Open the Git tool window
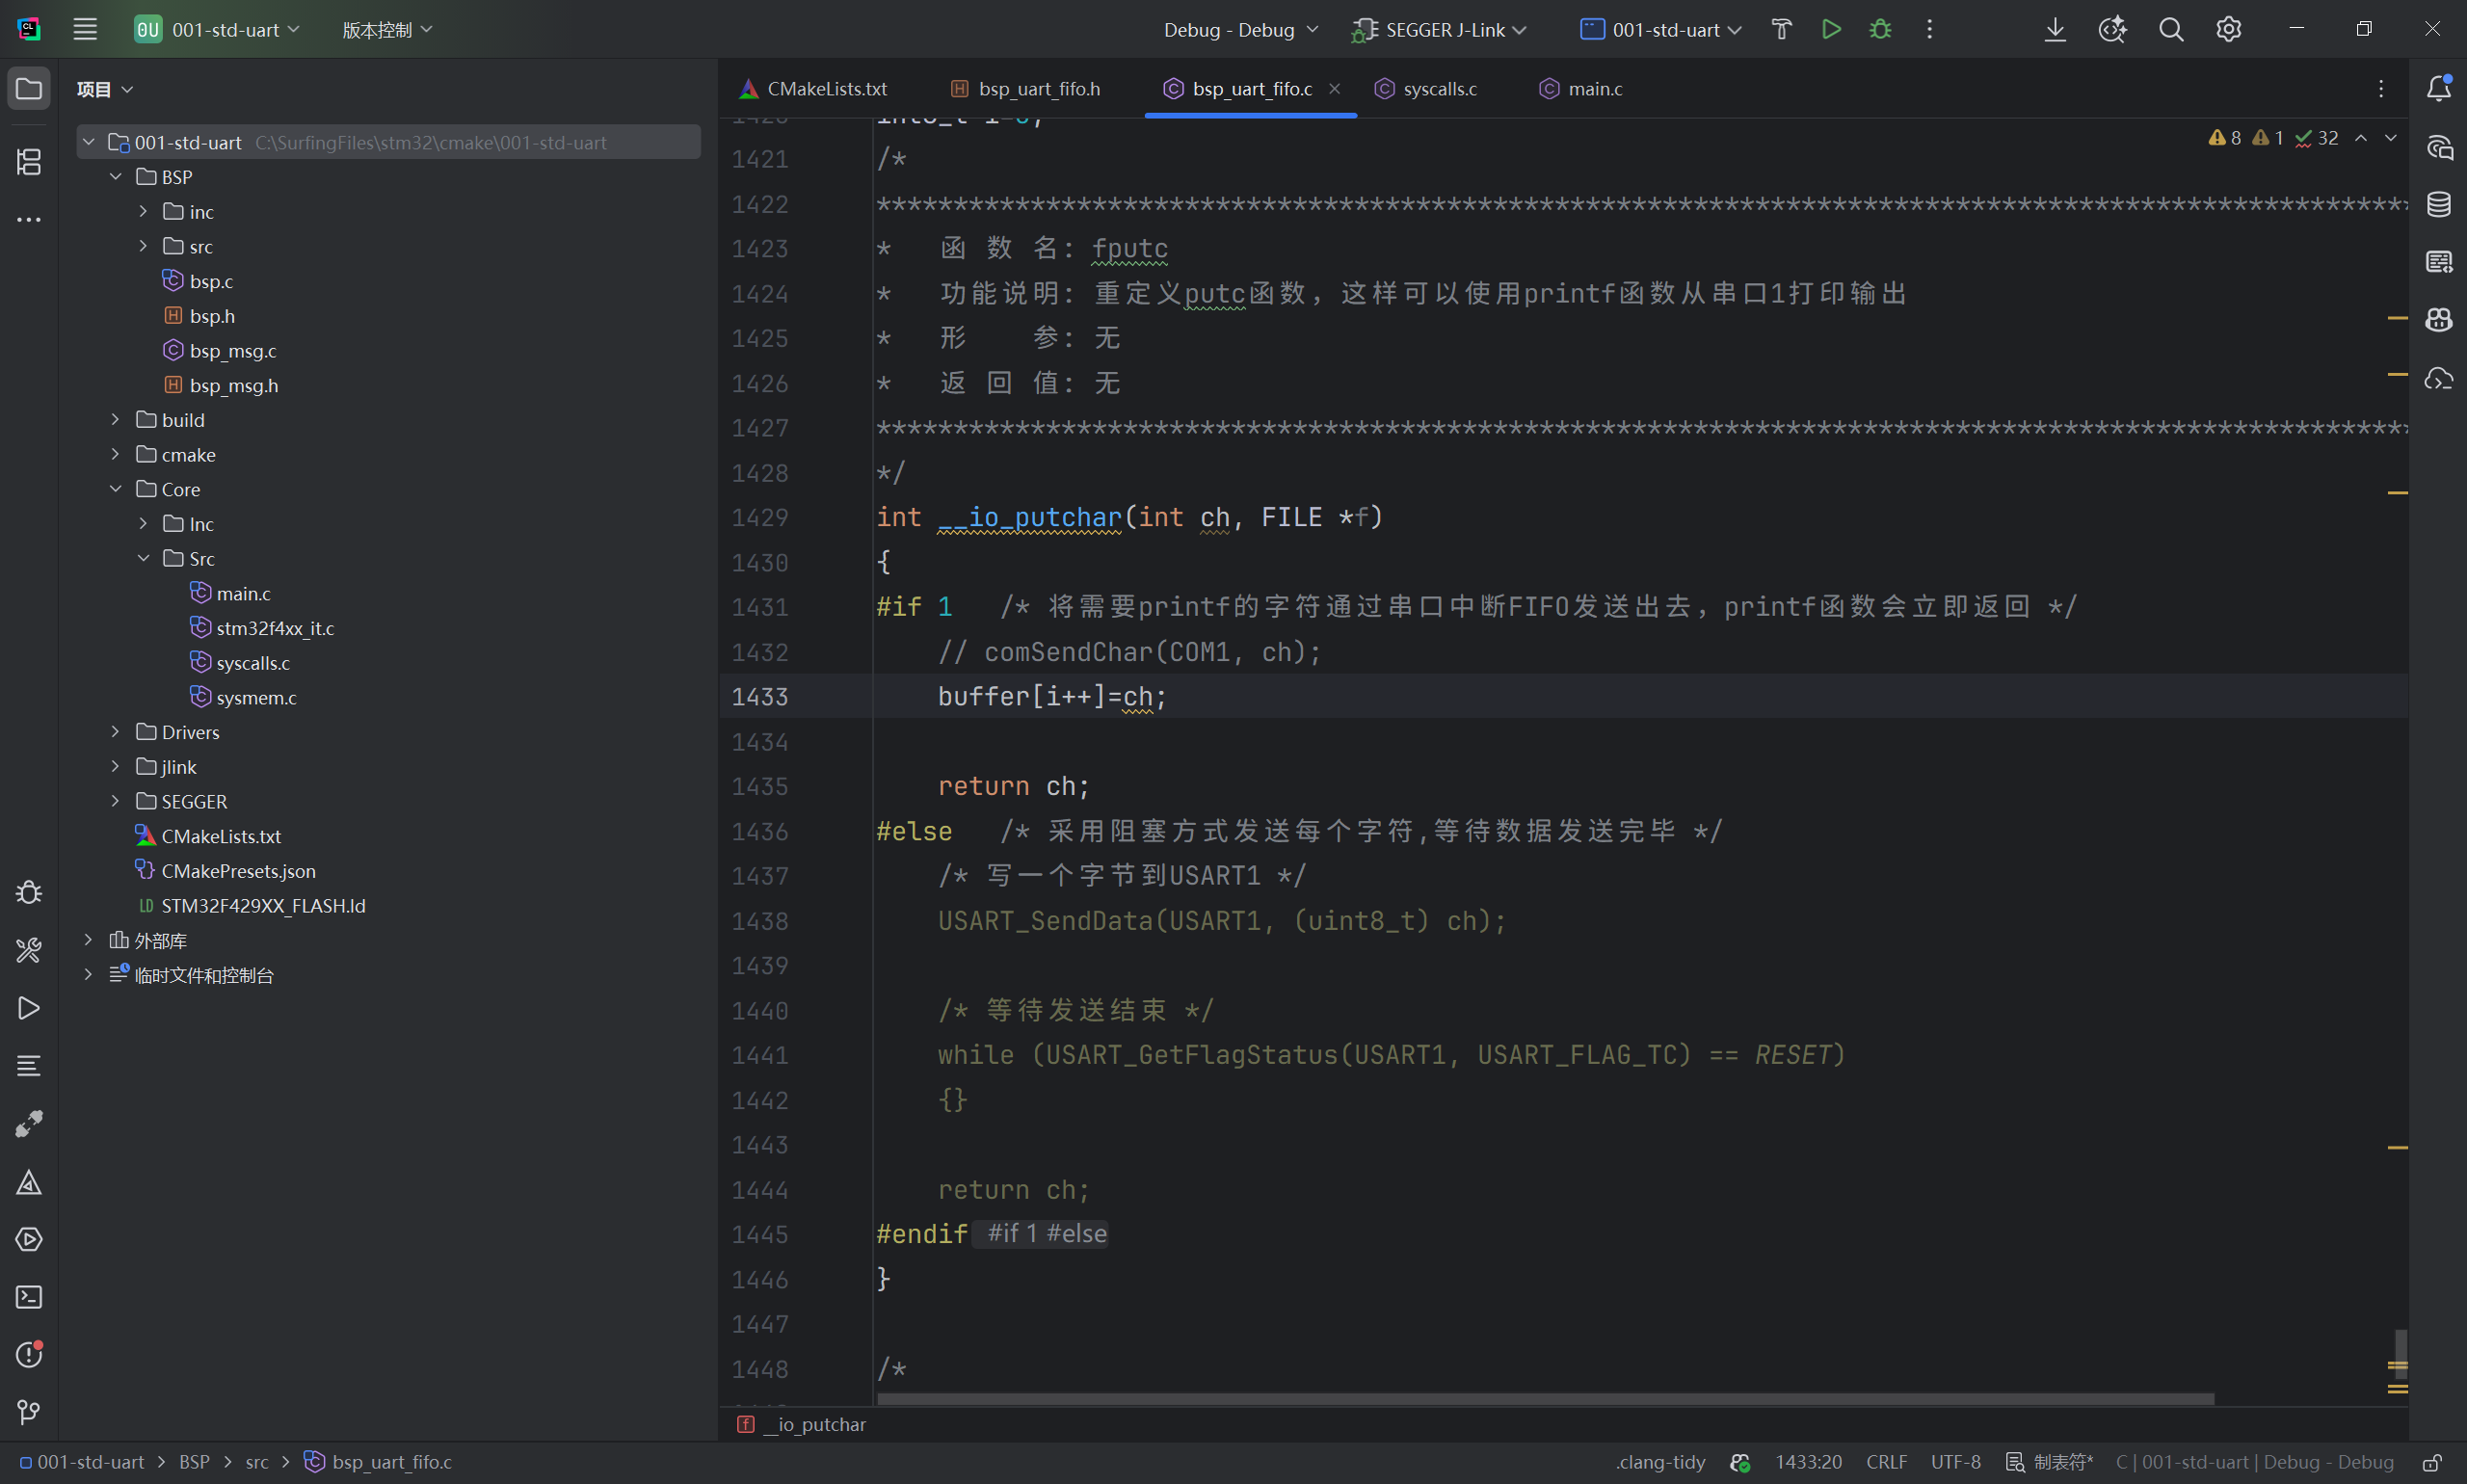Screen dimensions: 2467x1484 coord(29,1412)
